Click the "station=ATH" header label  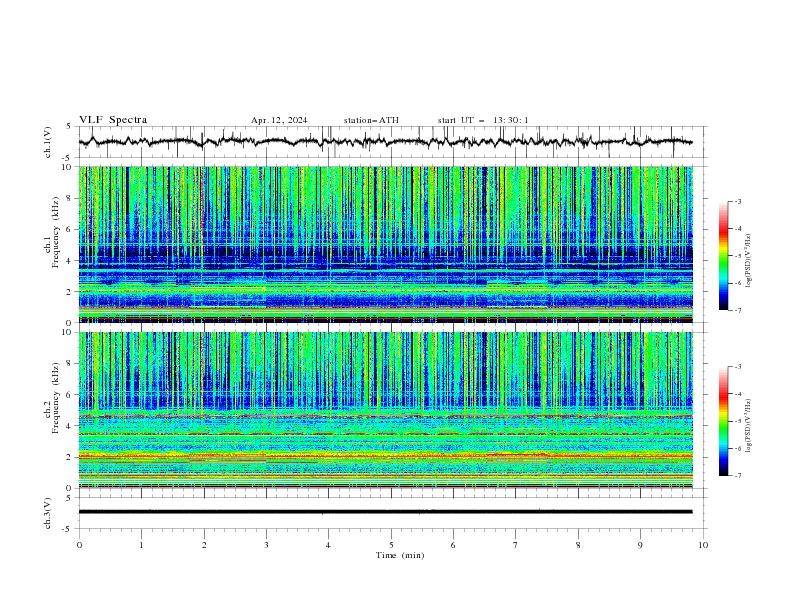click(x=371, y=120)
